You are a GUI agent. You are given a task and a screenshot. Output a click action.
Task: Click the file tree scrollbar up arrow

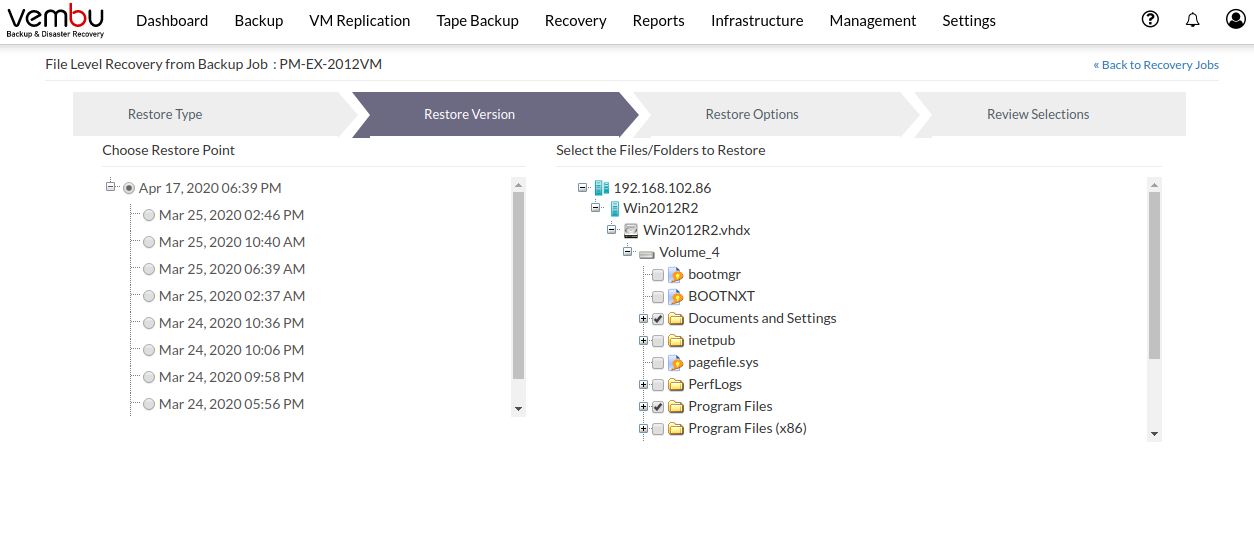(x=1154, y=184)
